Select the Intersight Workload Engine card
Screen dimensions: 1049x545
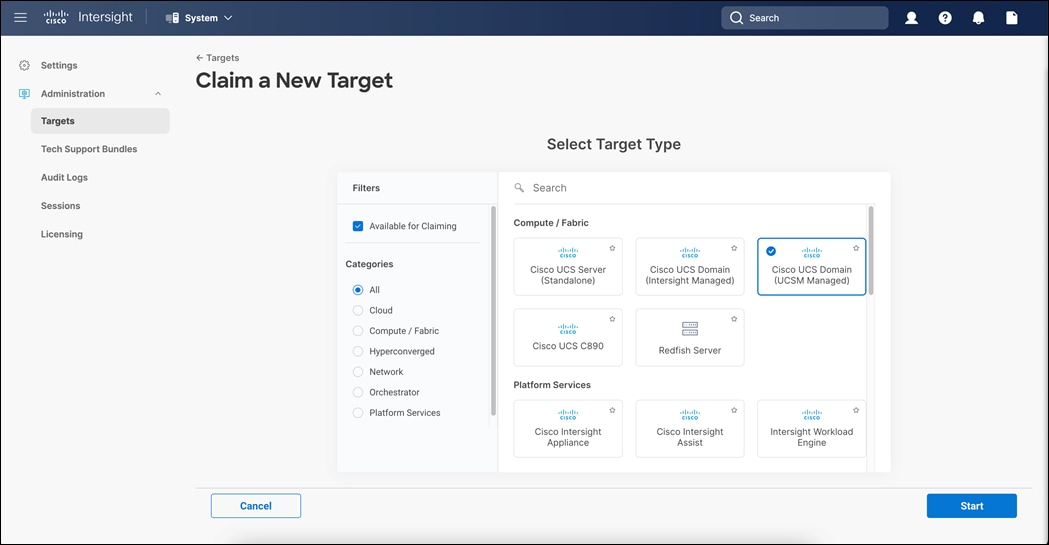[x=812, y=429]
